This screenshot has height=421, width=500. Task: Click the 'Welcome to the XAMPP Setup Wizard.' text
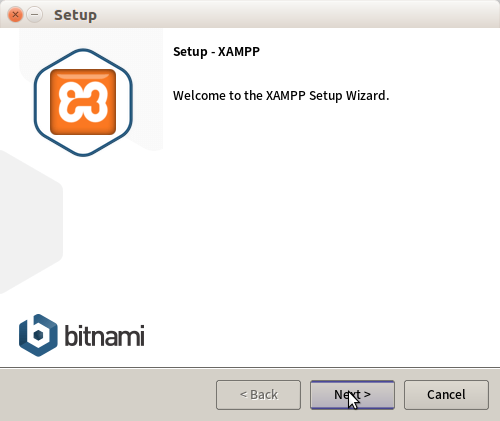(x=281, y=96)
